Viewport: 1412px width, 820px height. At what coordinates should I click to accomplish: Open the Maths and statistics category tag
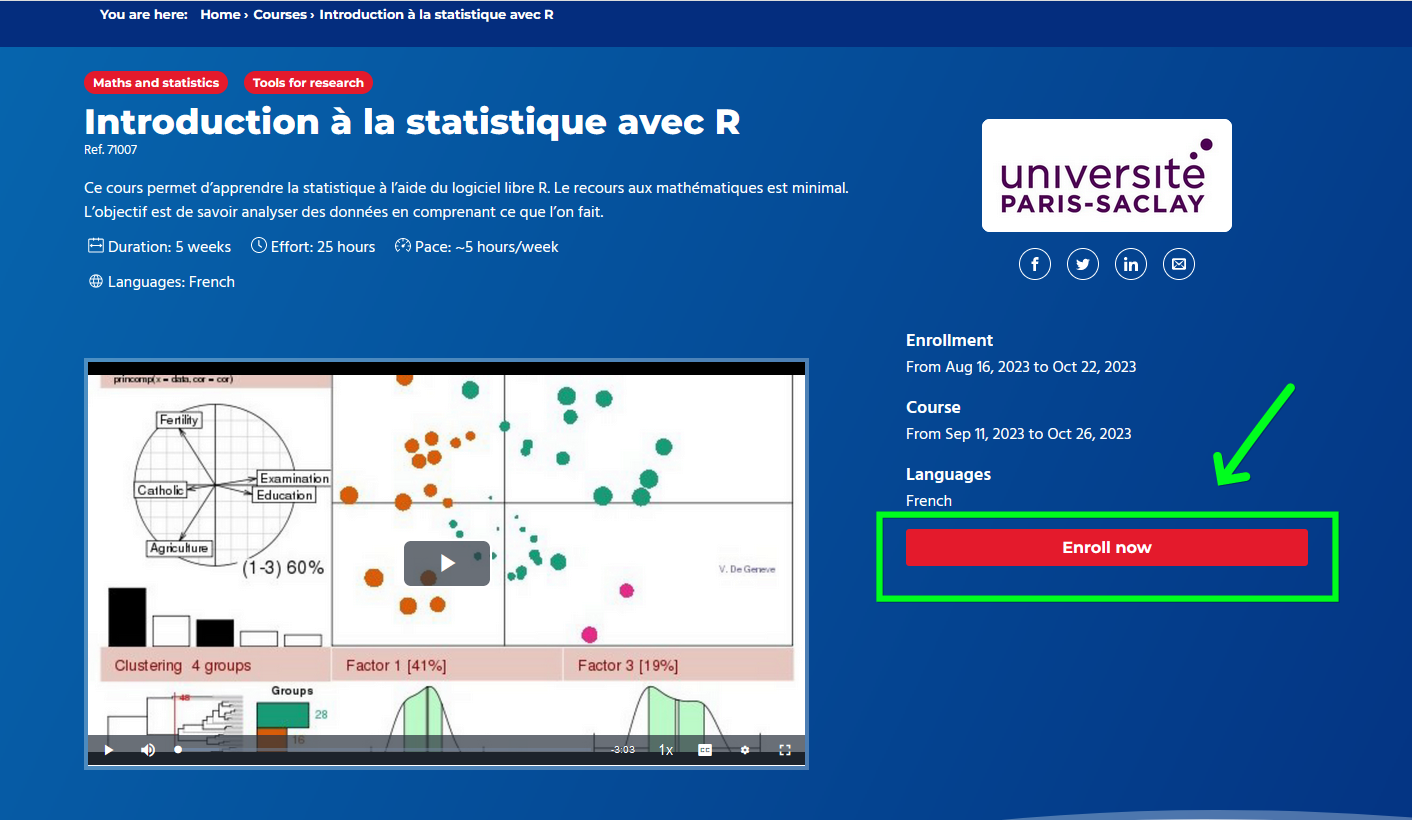[156, 83]
